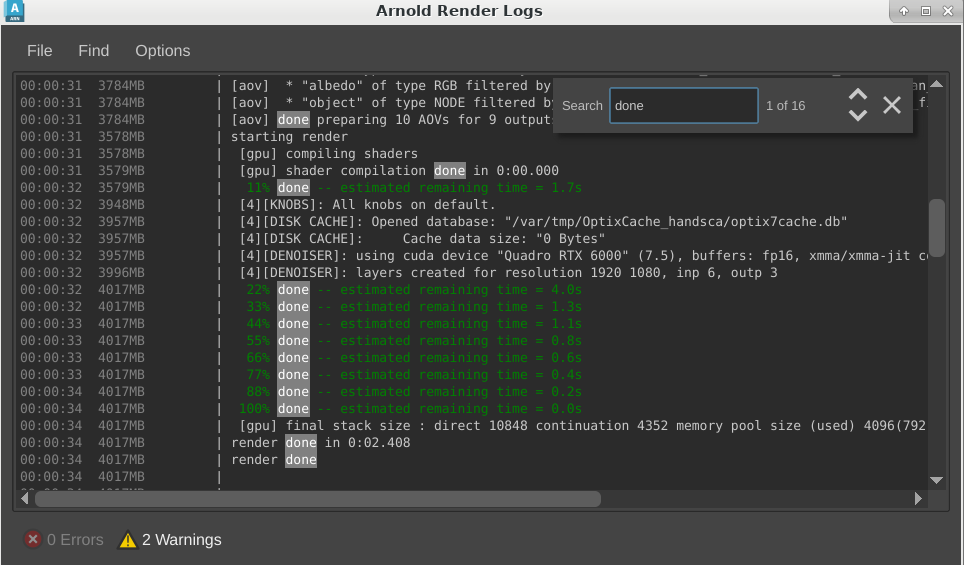The width and height of the screenshot is (964, 565).
Task: Click the '2 Warnings' label
Action: pos(182,539)
